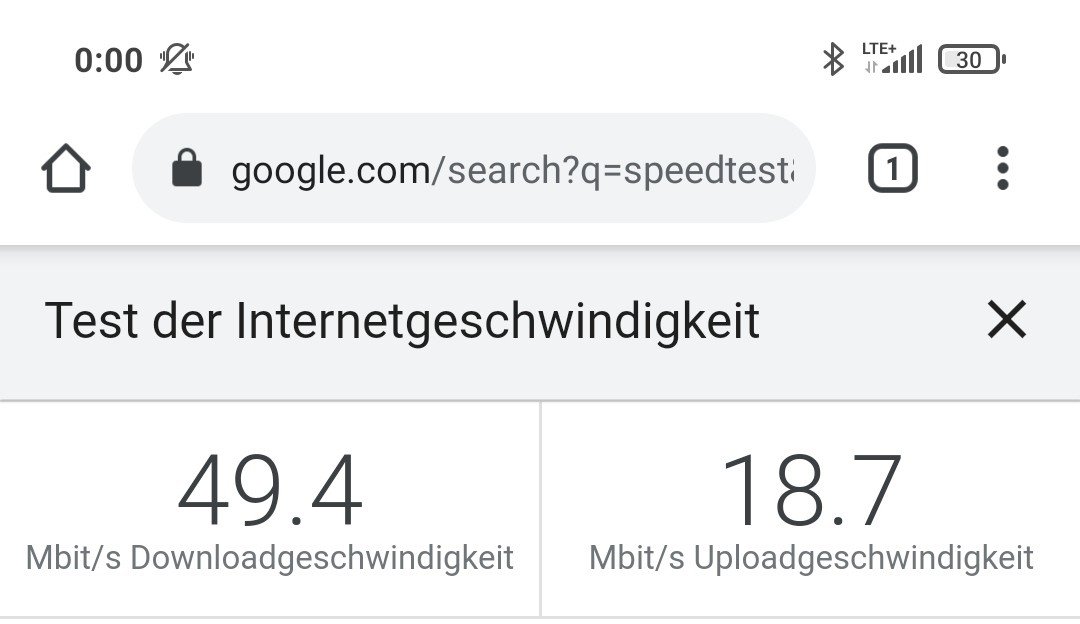The image size is (1080, 624).
Task: Click the google.com URL address bar
Action: tap(474, 168)
